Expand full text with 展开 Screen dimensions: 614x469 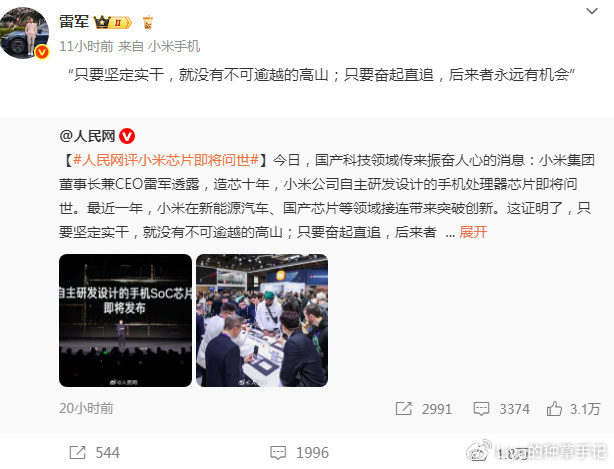tap(473, 232)
